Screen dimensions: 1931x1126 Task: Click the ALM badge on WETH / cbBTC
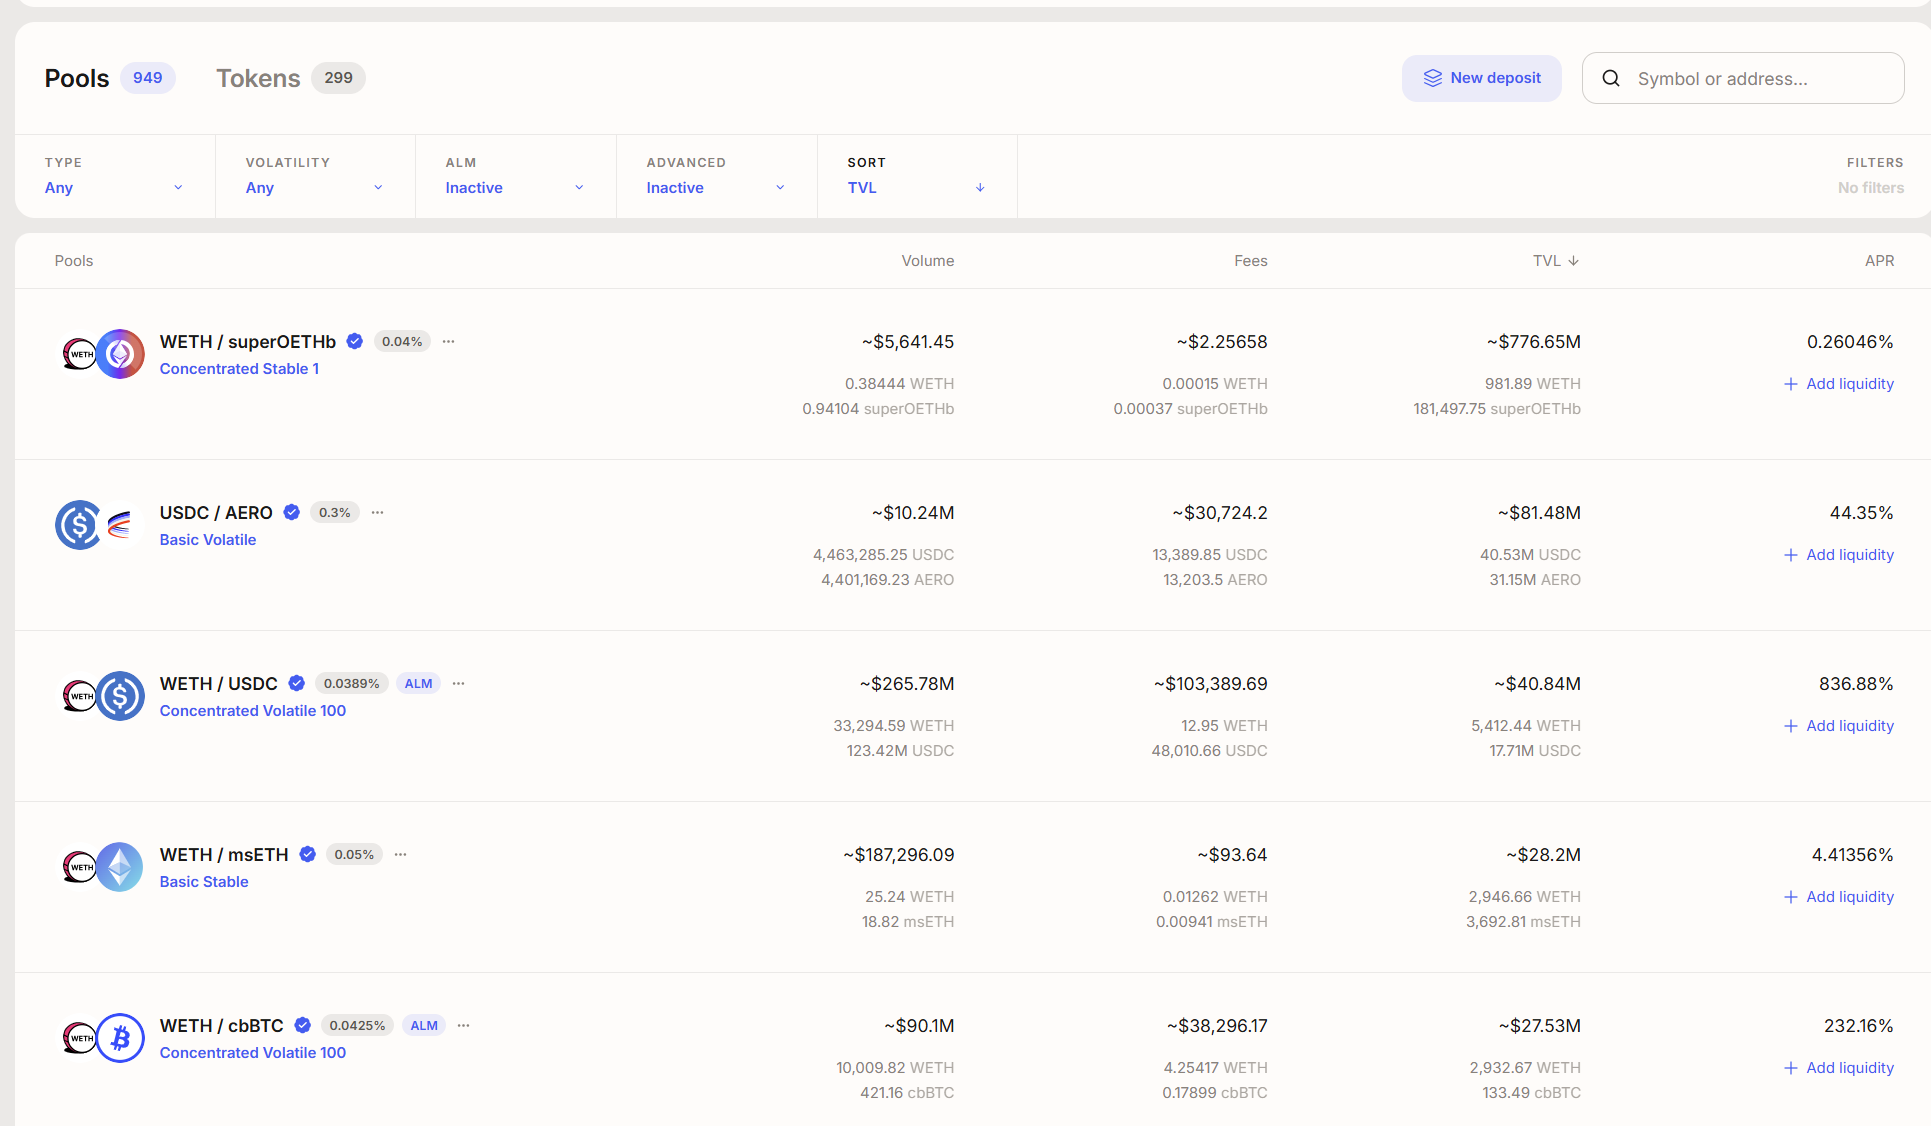click(x=424, y=1025)
